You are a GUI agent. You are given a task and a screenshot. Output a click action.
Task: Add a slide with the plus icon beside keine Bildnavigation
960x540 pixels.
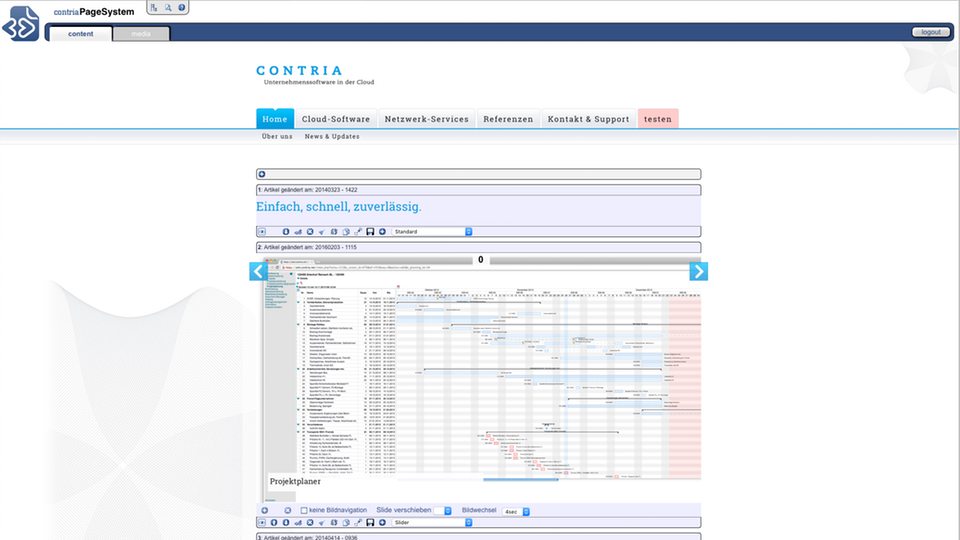264,511
